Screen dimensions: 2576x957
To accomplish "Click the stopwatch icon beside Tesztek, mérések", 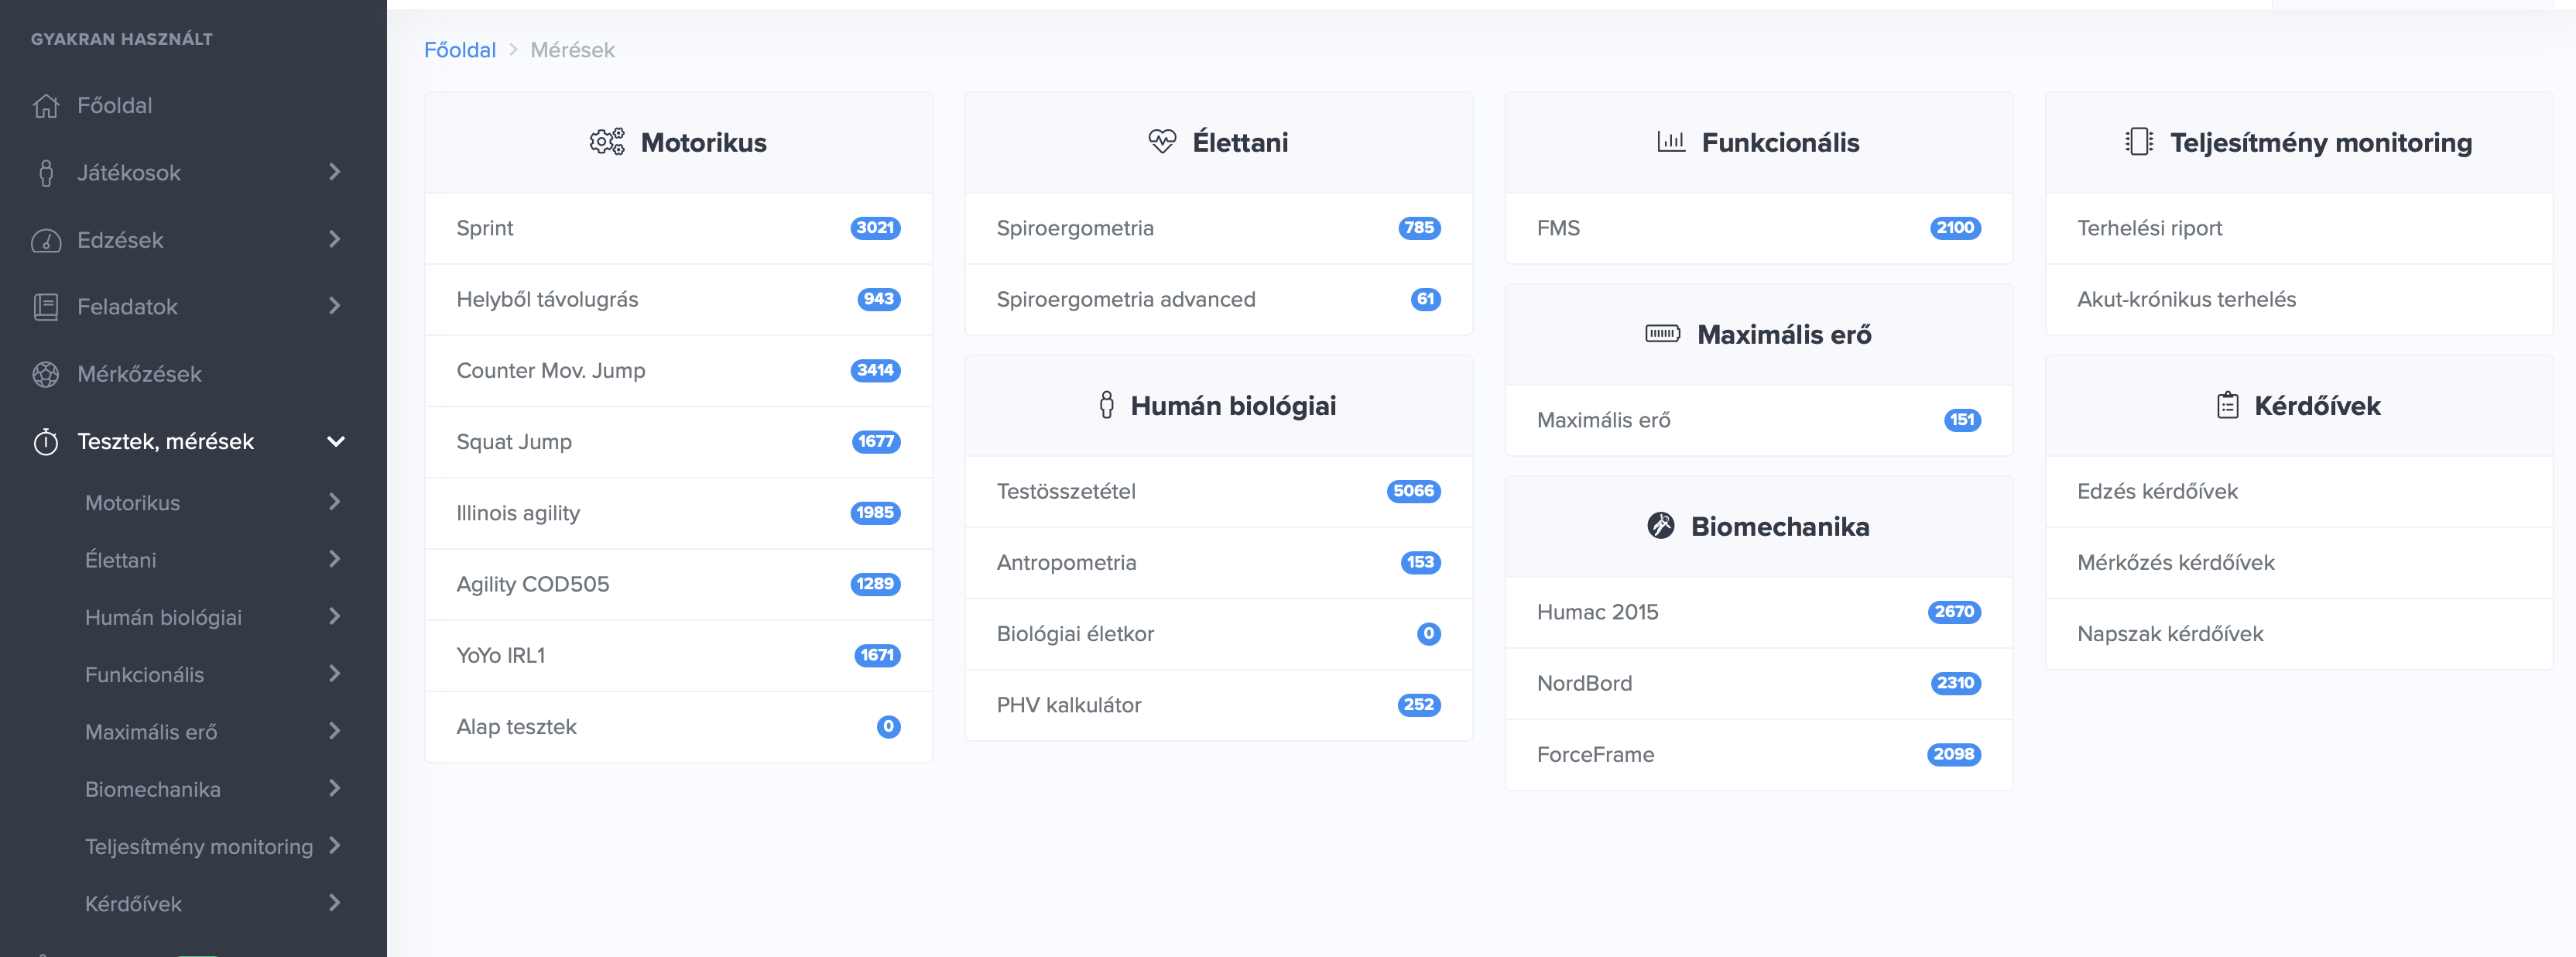I will [46, 442].
